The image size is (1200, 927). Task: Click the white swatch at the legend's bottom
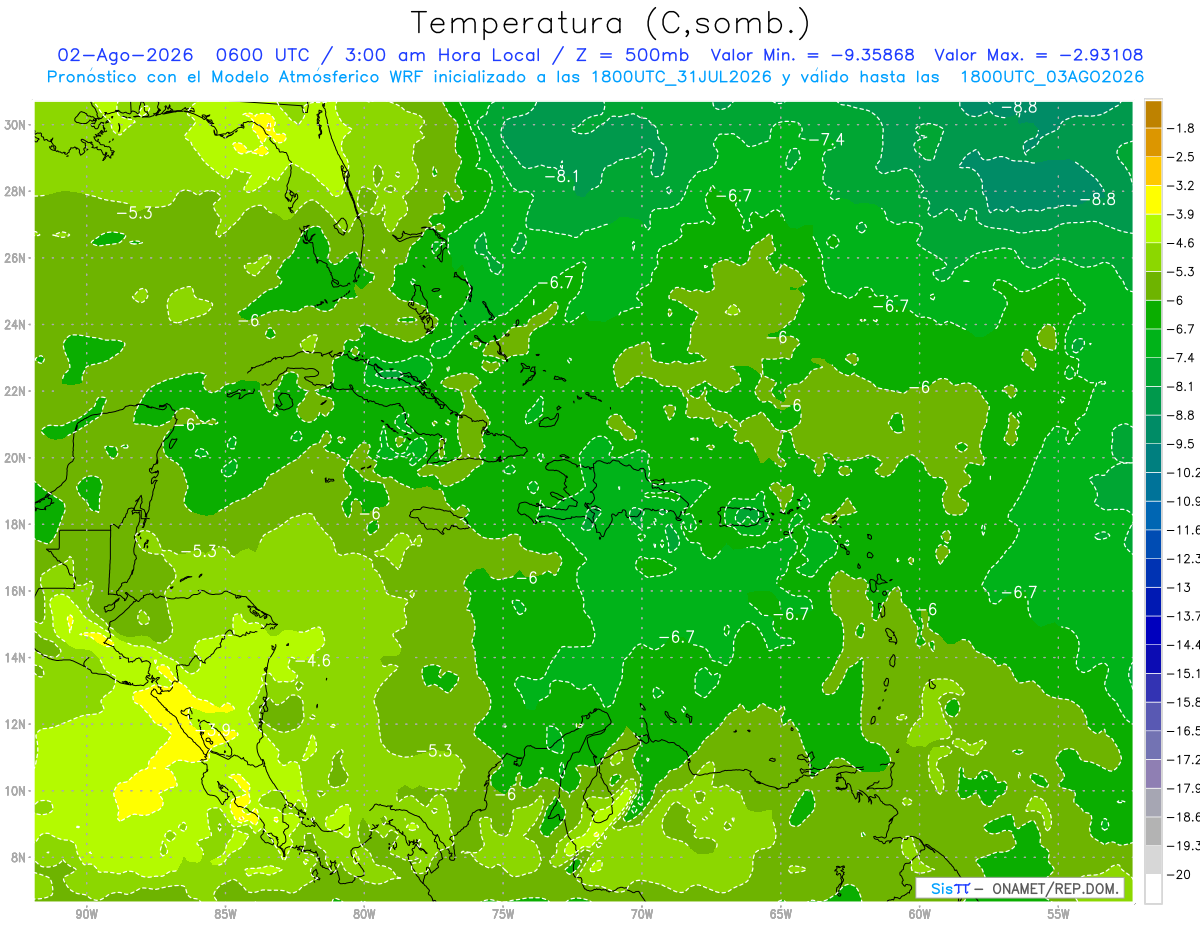1153,889
